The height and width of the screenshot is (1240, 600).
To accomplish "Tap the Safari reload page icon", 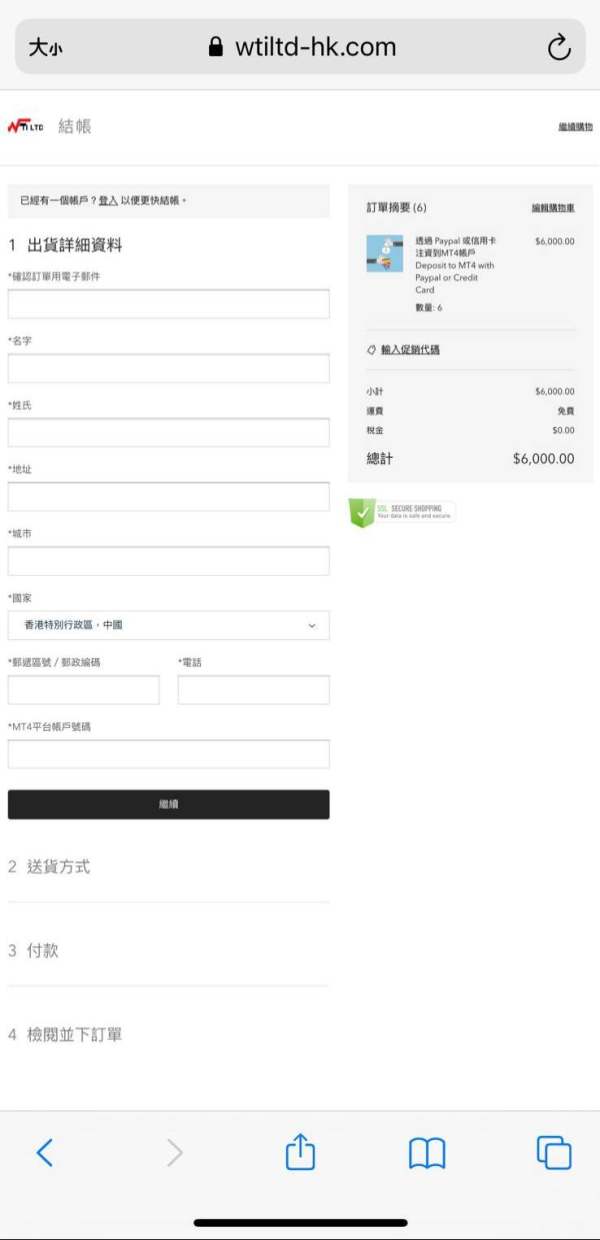I will click(559, 47).
